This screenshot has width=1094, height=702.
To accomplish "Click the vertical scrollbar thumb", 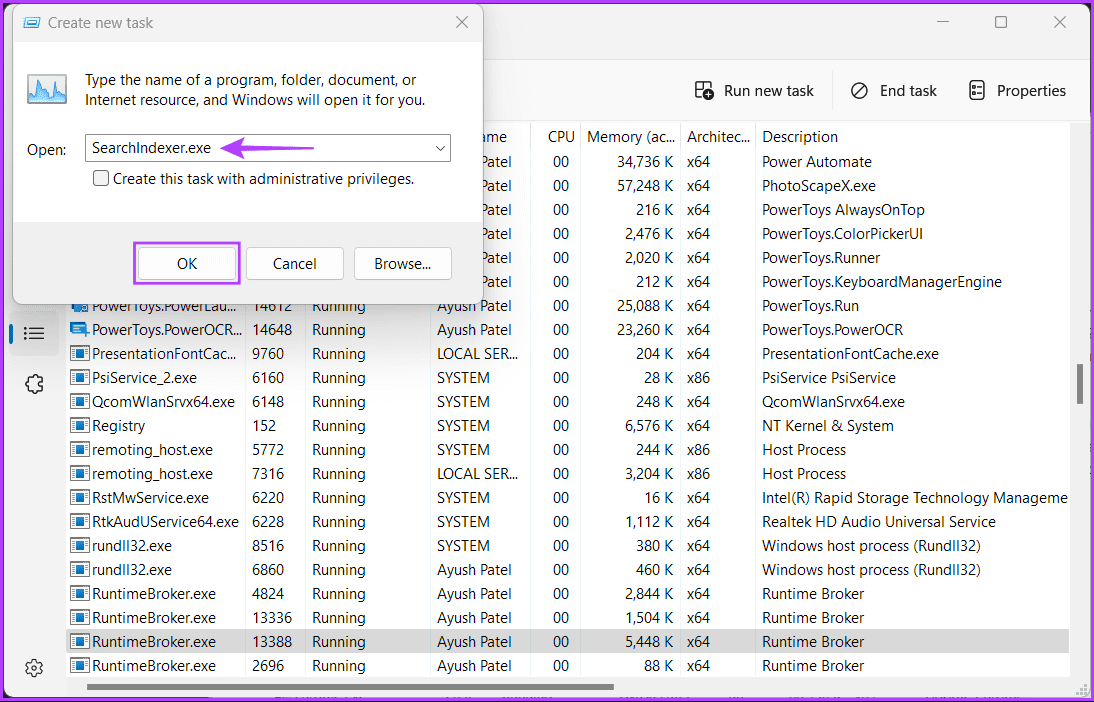I will 1079,383.
